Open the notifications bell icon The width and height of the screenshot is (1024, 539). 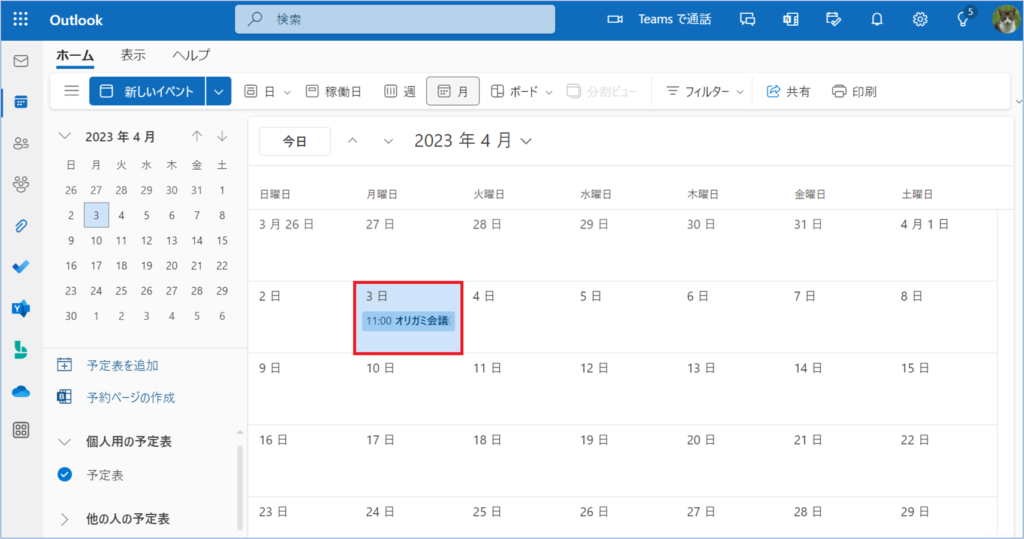click(877, 19)
